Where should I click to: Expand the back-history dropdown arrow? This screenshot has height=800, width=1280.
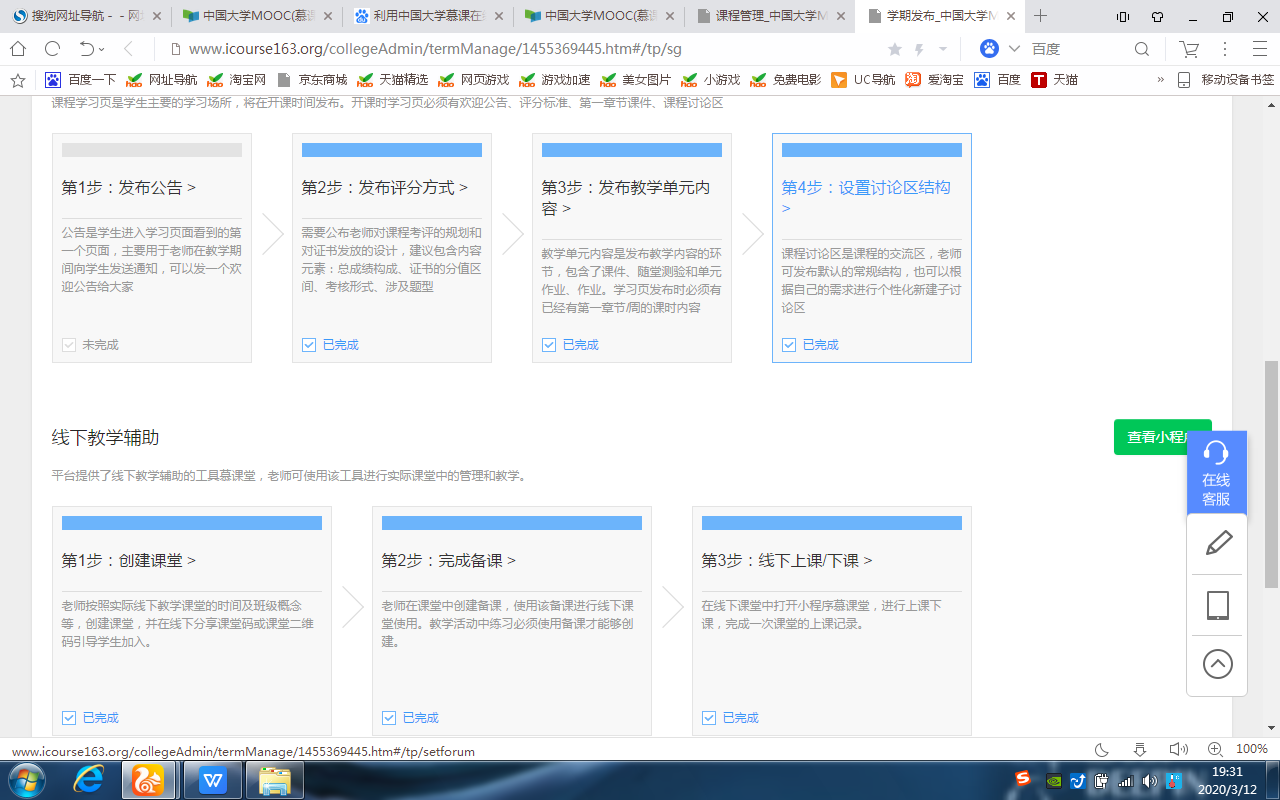tap(101, 49)
